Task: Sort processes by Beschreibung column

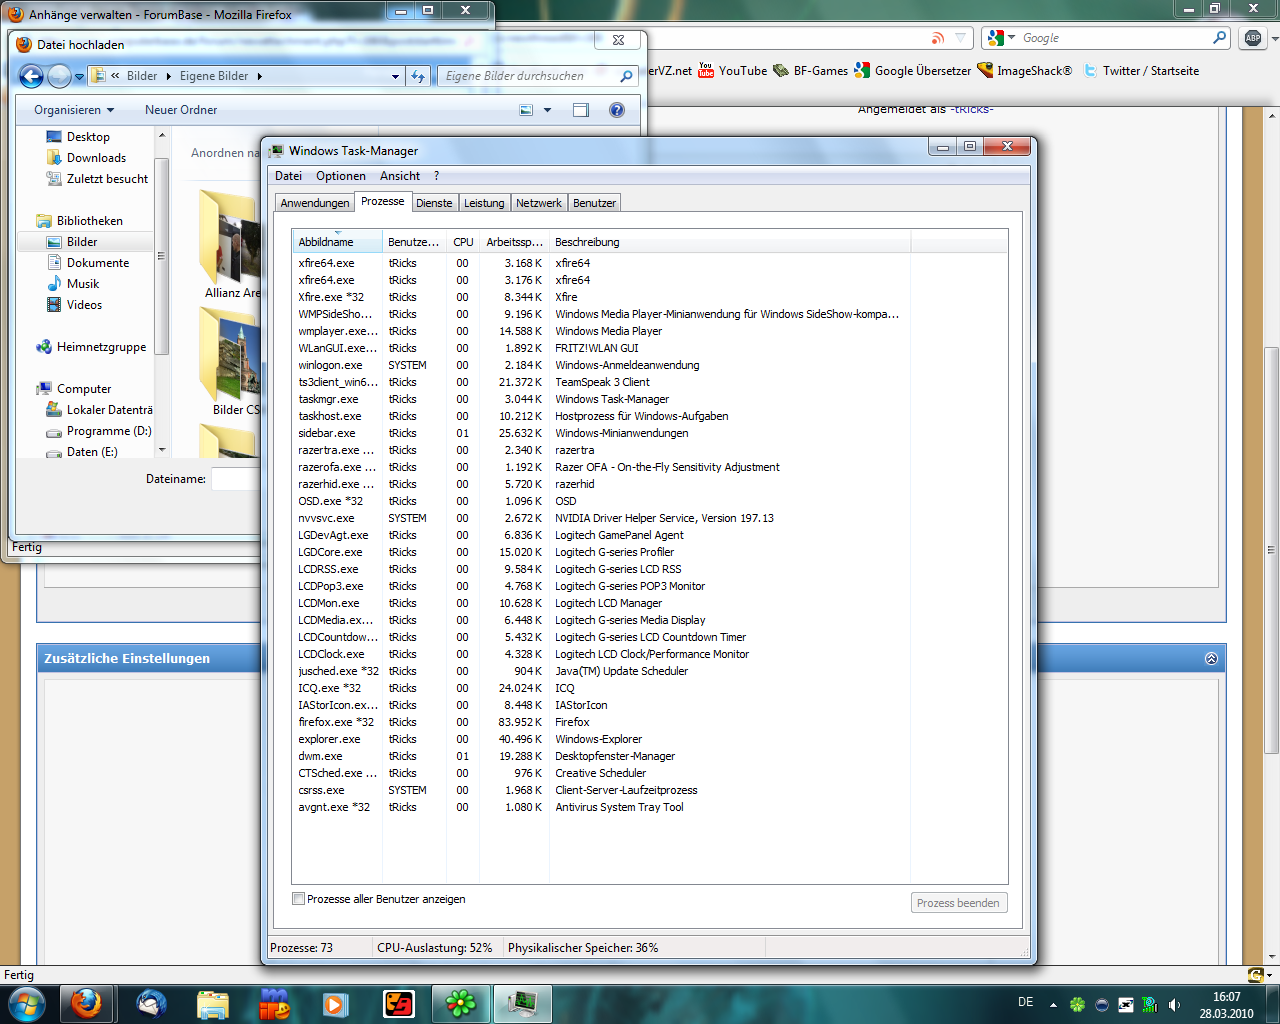Action: click(x=730, y=242)
